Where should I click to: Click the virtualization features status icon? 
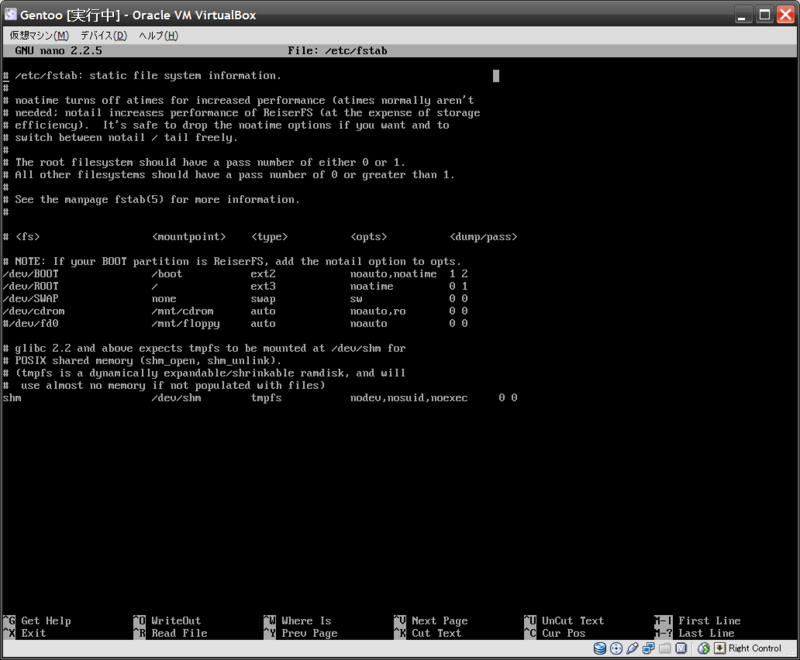(x=681, y=648)
